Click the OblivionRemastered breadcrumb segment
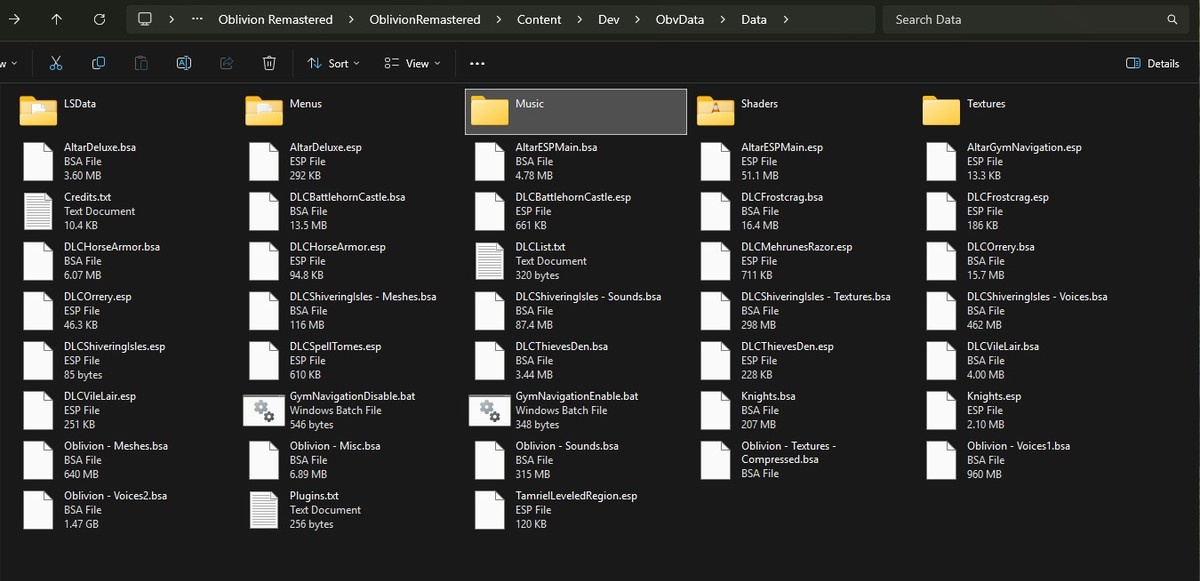 [x=425, y=19]
